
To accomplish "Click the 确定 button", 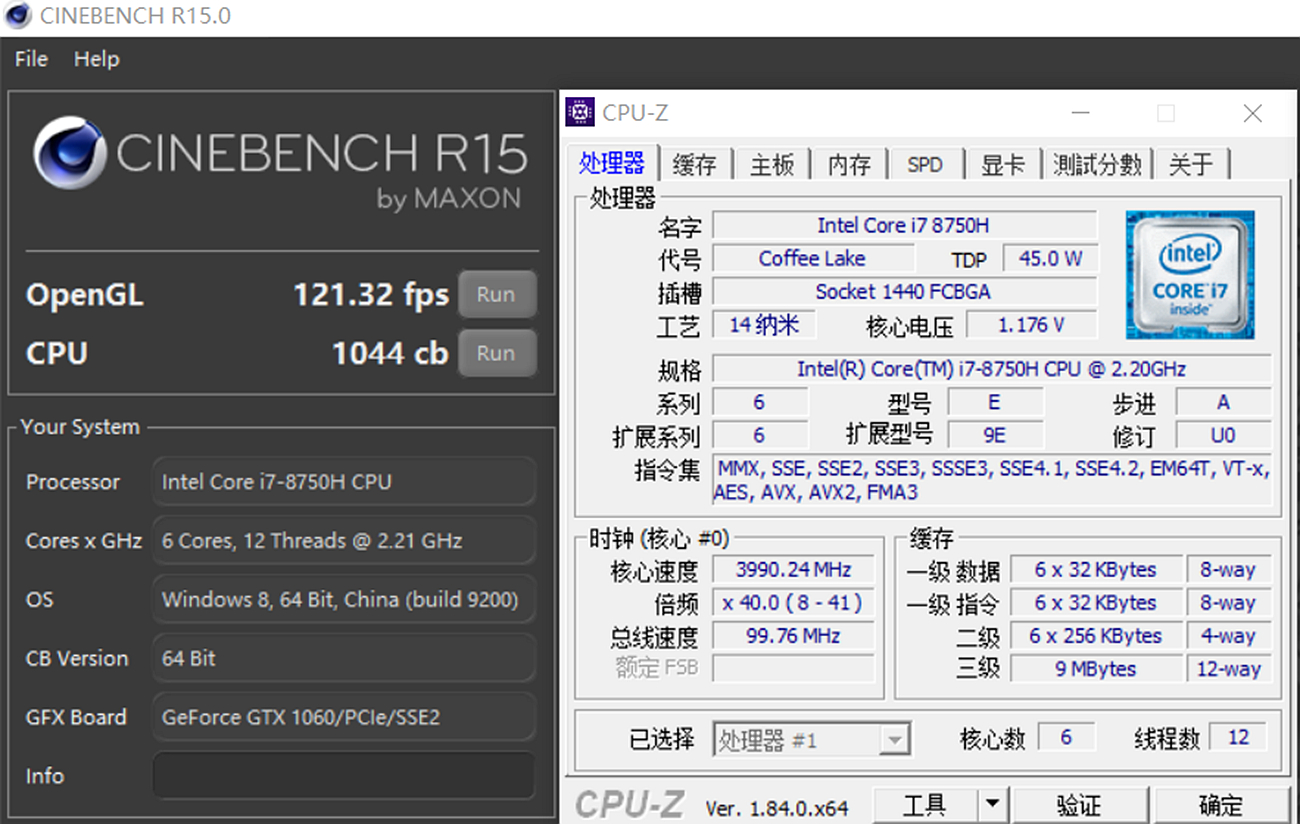I will point(1221,805).
